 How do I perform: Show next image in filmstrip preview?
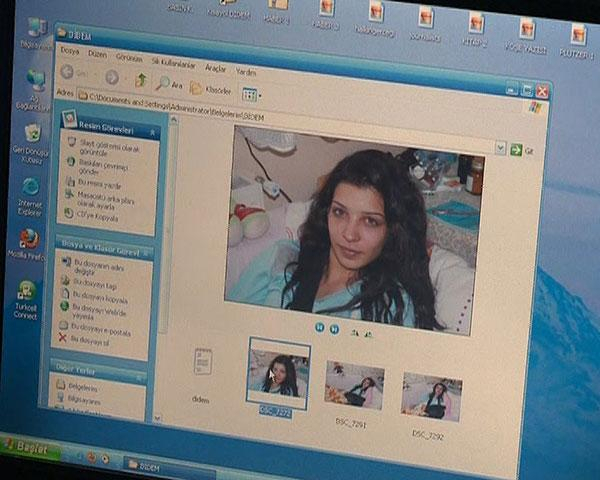tap(334, 328)
